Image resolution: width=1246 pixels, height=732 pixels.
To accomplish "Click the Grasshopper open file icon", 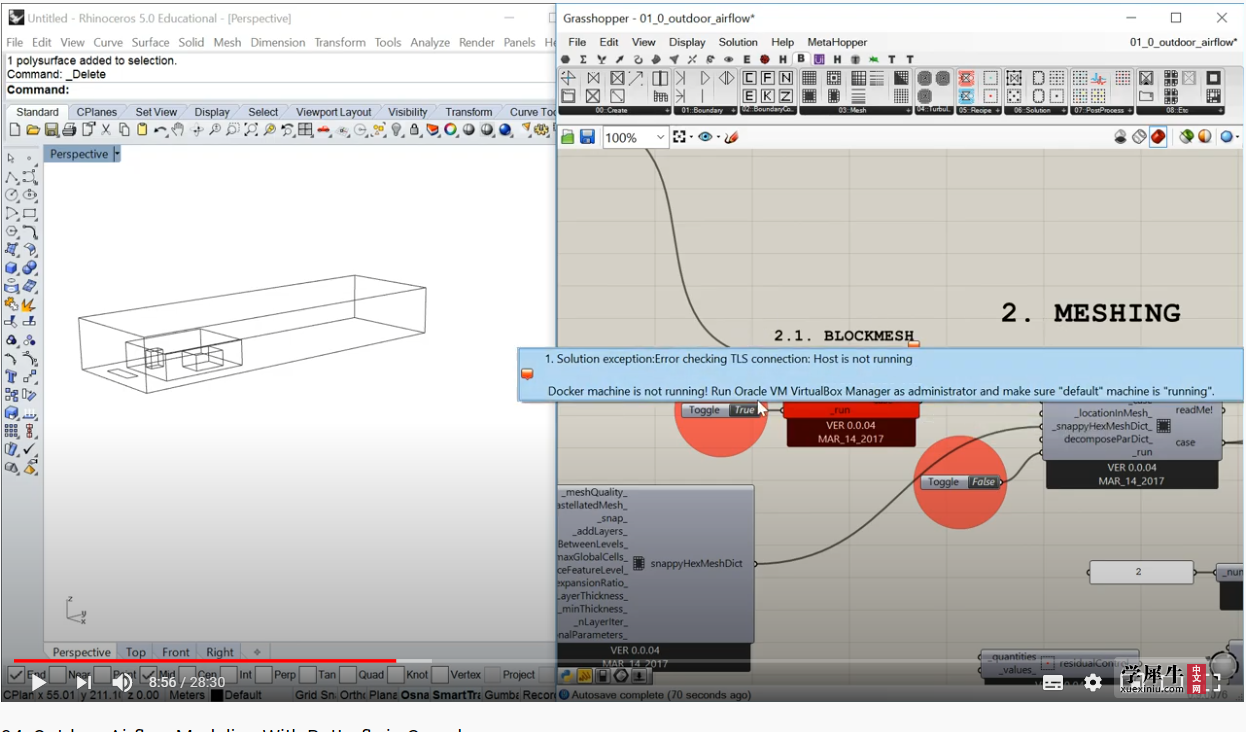I will 568,137.
